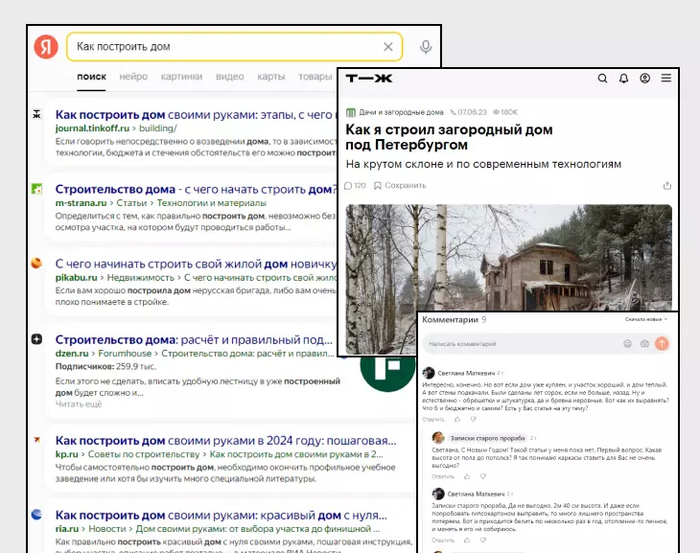This screenshot has width=700, height=553.
Task: Send the comment with the orange arrow button
Action: tap(662, 343)
